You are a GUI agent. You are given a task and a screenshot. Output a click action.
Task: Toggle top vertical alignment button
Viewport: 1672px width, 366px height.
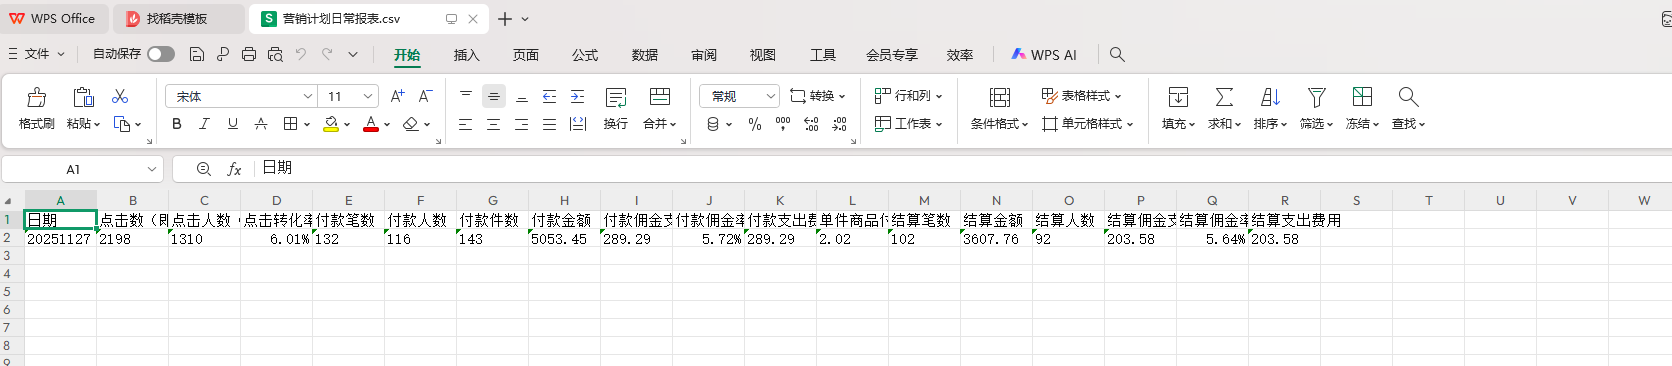(x=466, y=96)
